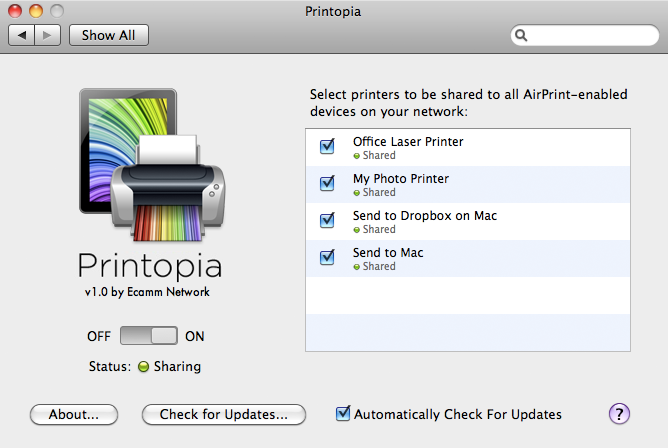Image resolution: width=668 pixels, height=448 pixels.
Task: Open help with the question mark button
Action: pyautogui.click(x=619, y=414)
